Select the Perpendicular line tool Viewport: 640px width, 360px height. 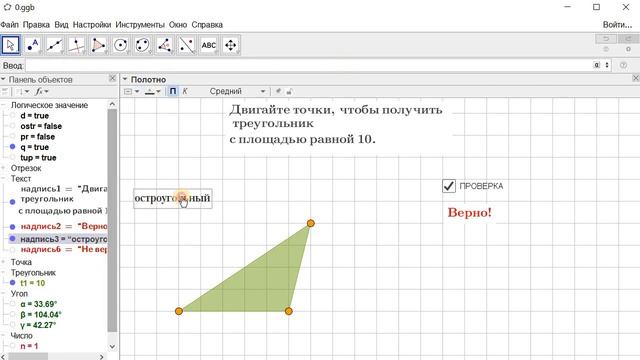[77, 45]
